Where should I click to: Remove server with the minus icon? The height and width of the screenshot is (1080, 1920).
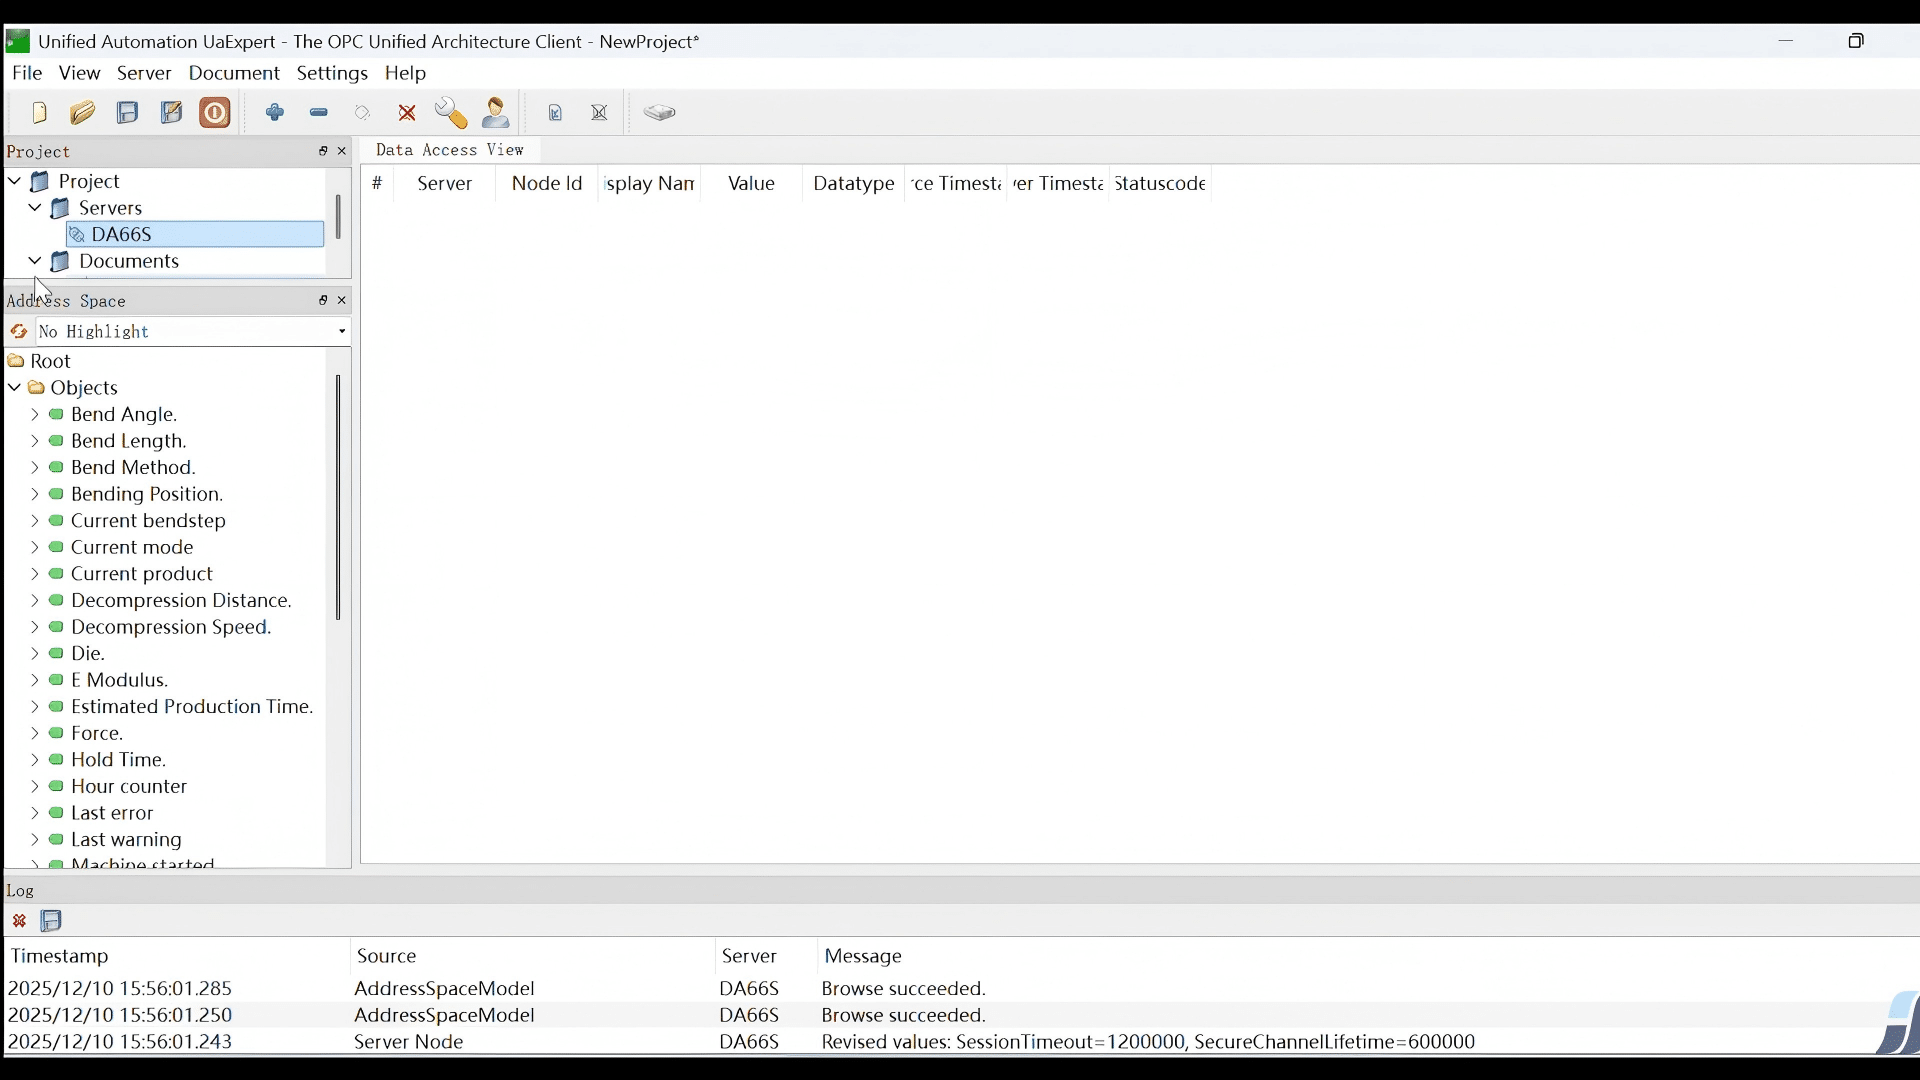coord(319,113)
